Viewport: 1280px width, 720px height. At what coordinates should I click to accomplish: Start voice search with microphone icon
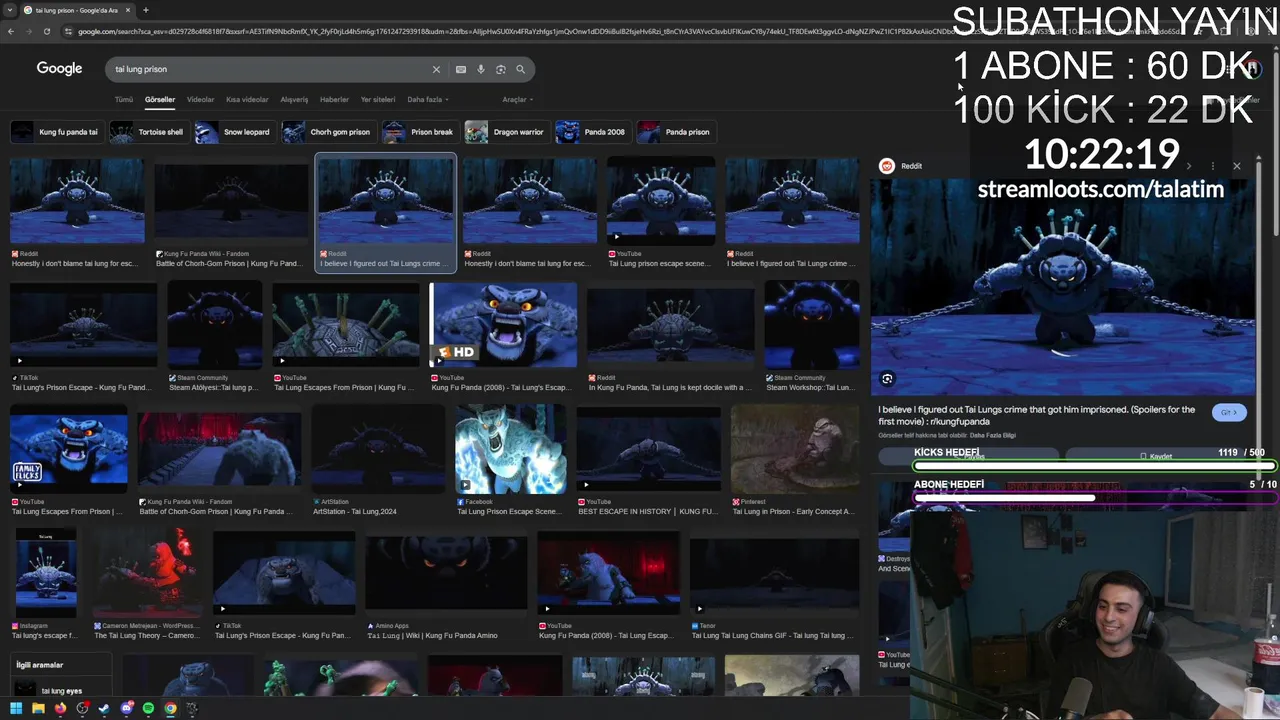coord(481,69)
